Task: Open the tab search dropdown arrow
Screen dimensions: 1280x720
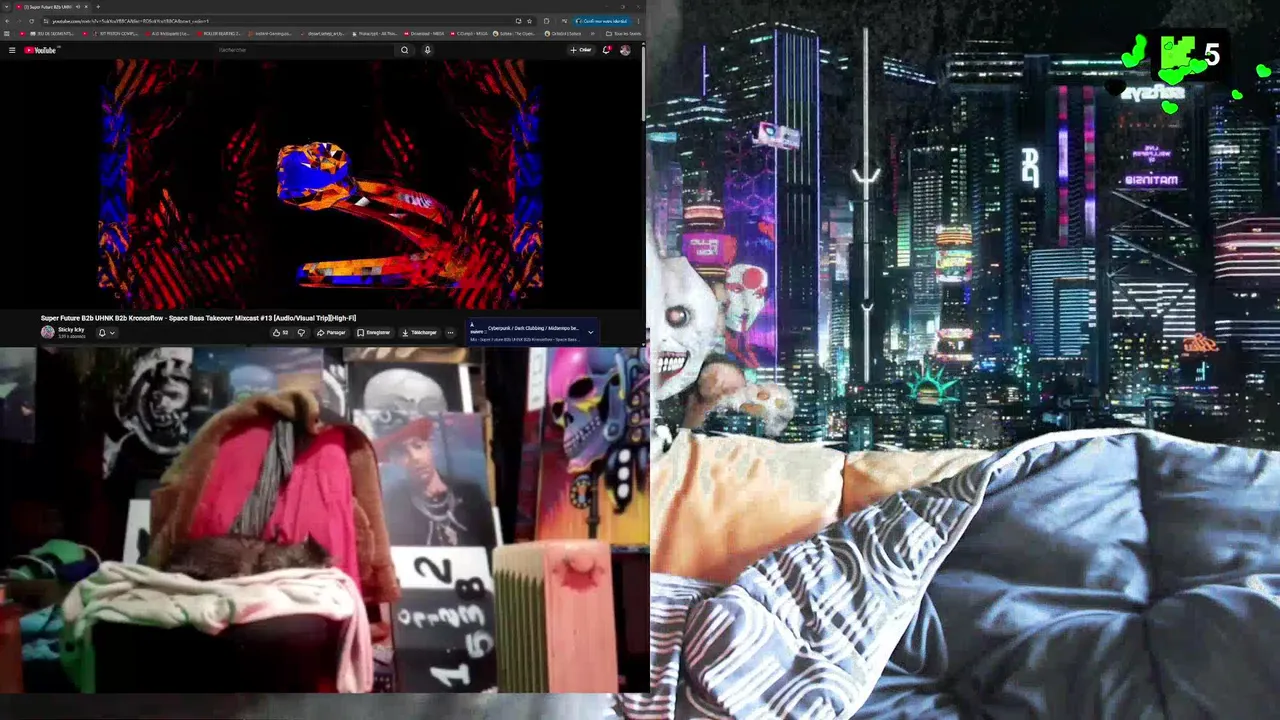Action: (6, 7)
